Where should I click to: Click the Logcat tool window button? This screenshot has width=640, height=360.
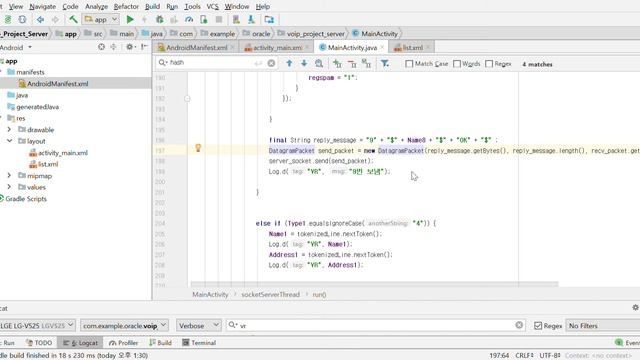pyautogui.click(x=81, y=342)
